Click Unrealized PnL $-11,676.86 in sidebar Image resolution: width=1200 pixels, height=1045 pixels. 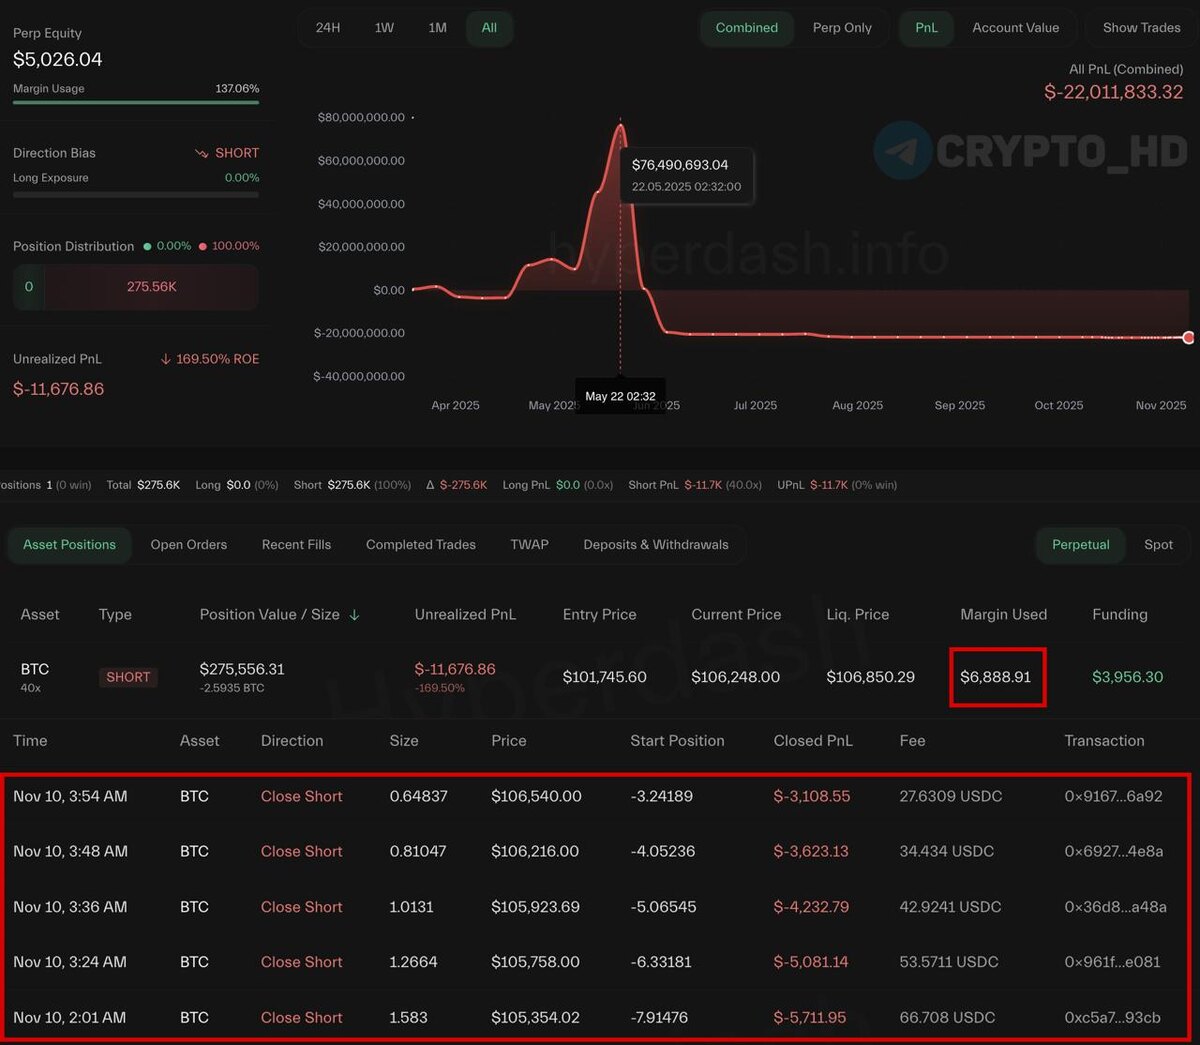click(x=58, y=389)
